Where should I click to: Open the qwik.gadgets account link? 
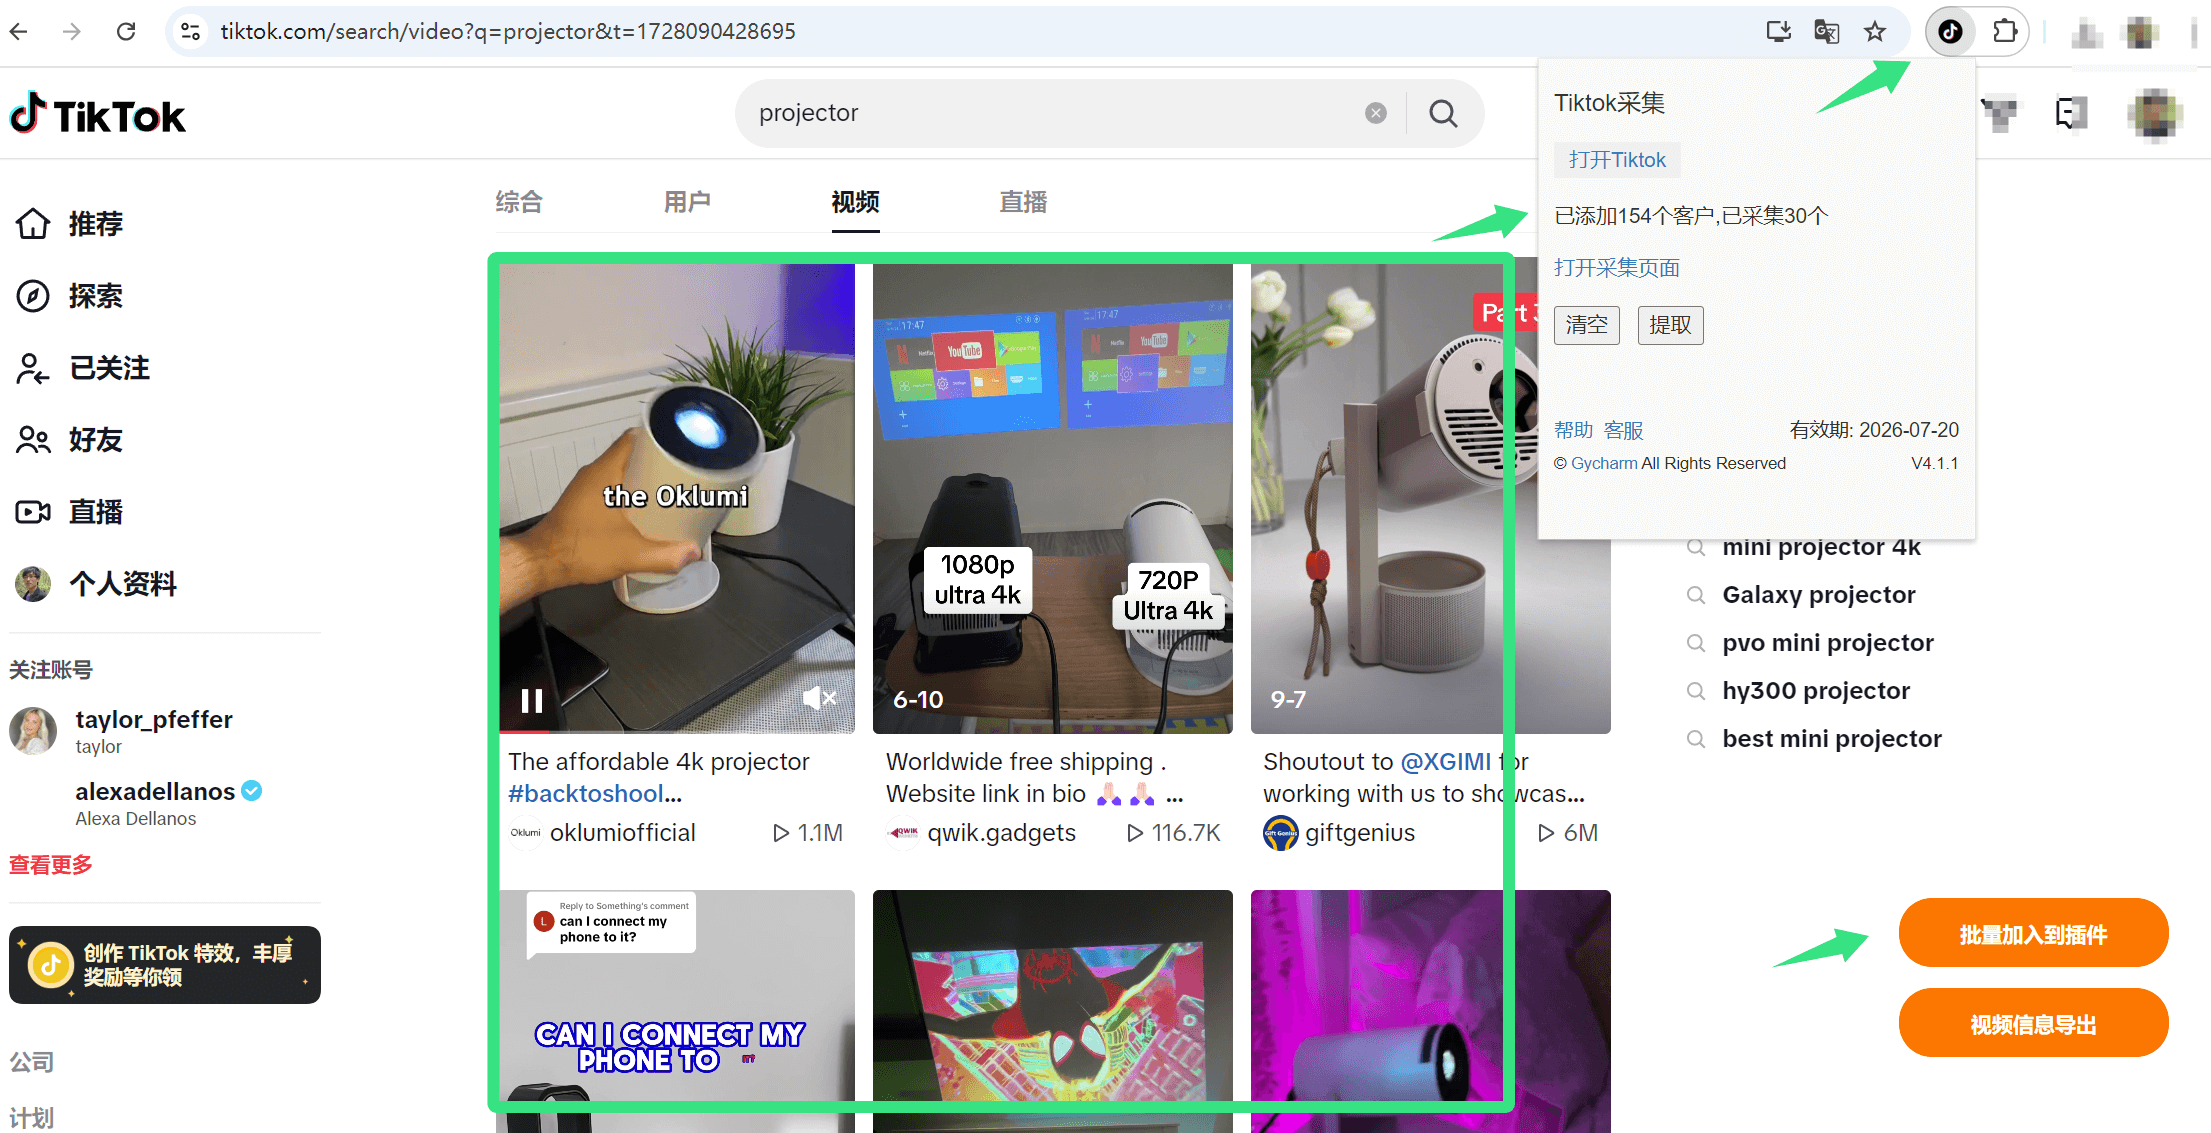pyautogui.click(x=981, y=833)
